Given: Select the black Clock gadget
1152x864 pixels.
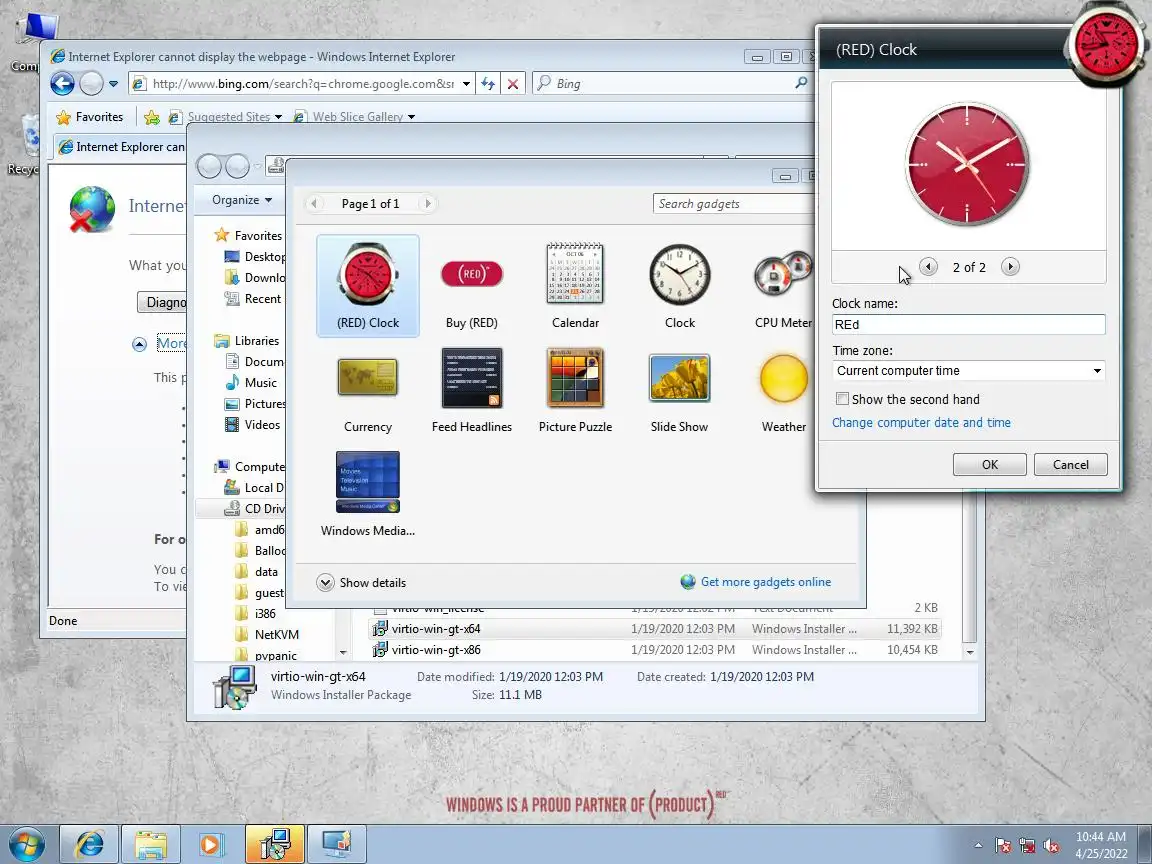Looking at the screenshot, I should pos(680,286).
